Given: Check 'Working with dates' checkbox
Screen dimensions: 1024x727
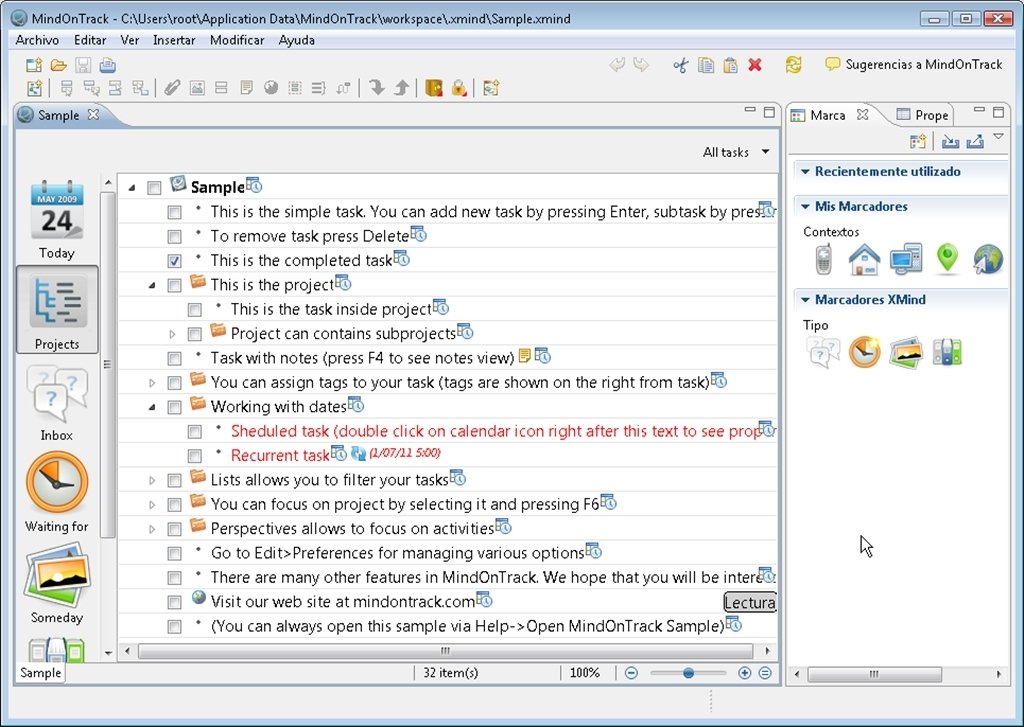Looking at the screenshot, I should (x=174, y=408).
